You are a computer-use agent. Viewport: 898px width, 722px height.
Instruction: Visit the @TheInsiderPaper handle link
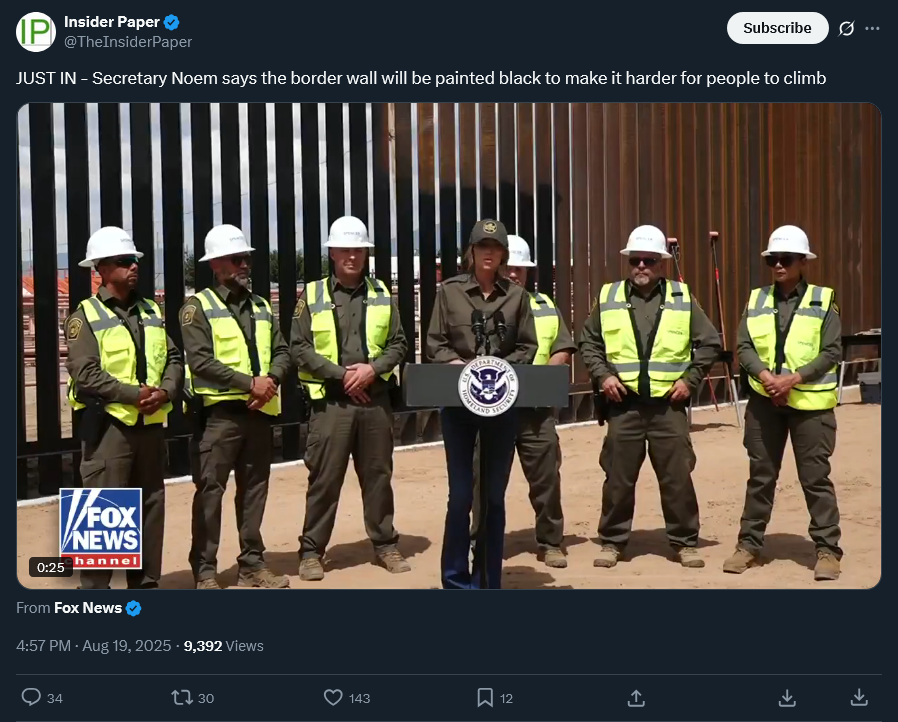[x=128, y=42]
